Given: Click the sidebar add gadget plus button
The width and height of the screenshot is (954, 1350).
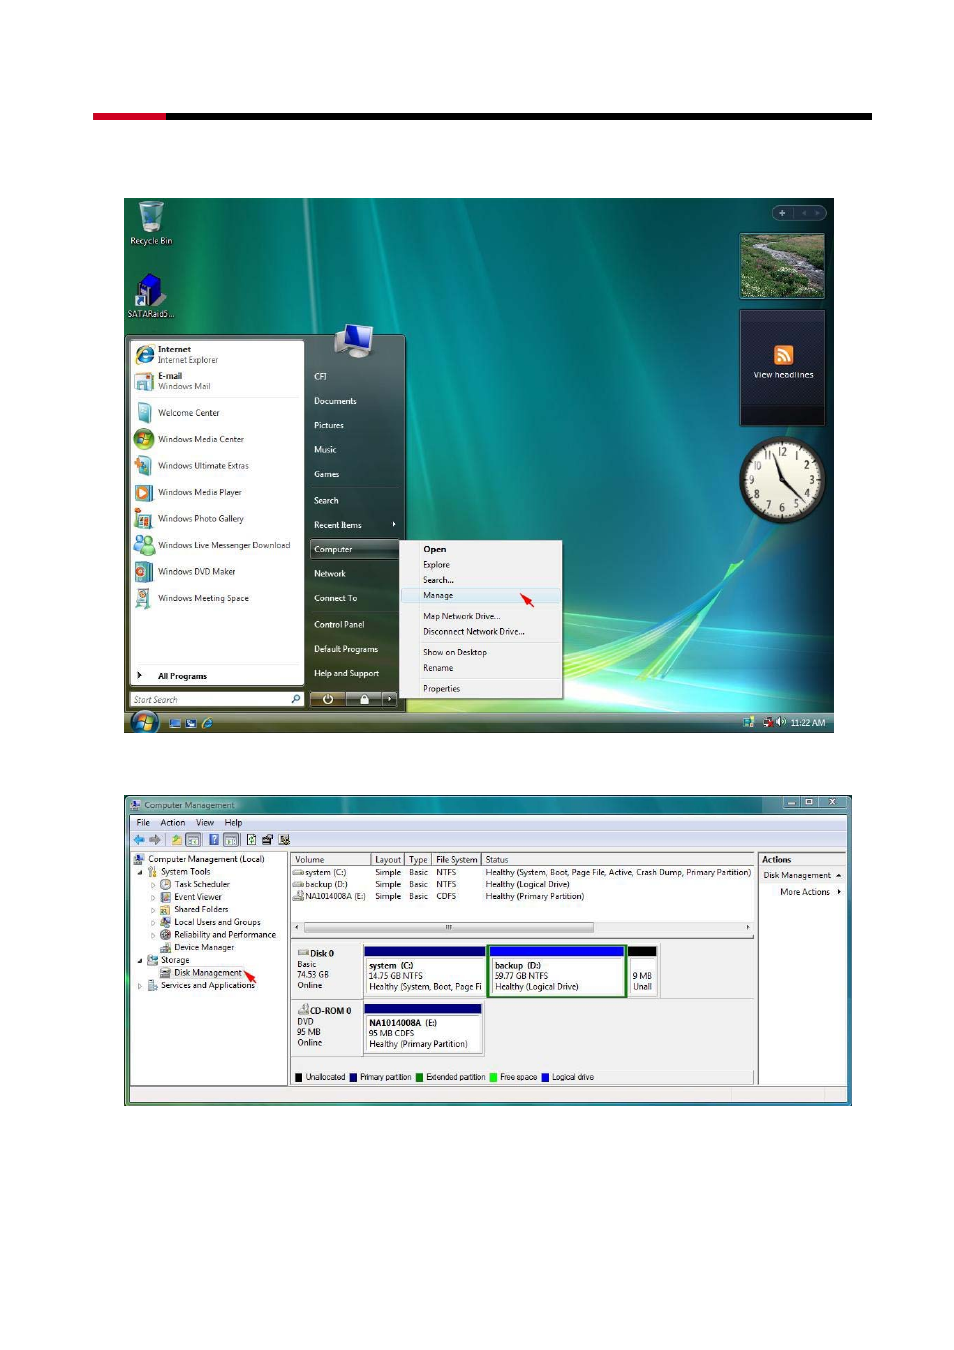Looking at the screenshot, I should click(782, 213).
